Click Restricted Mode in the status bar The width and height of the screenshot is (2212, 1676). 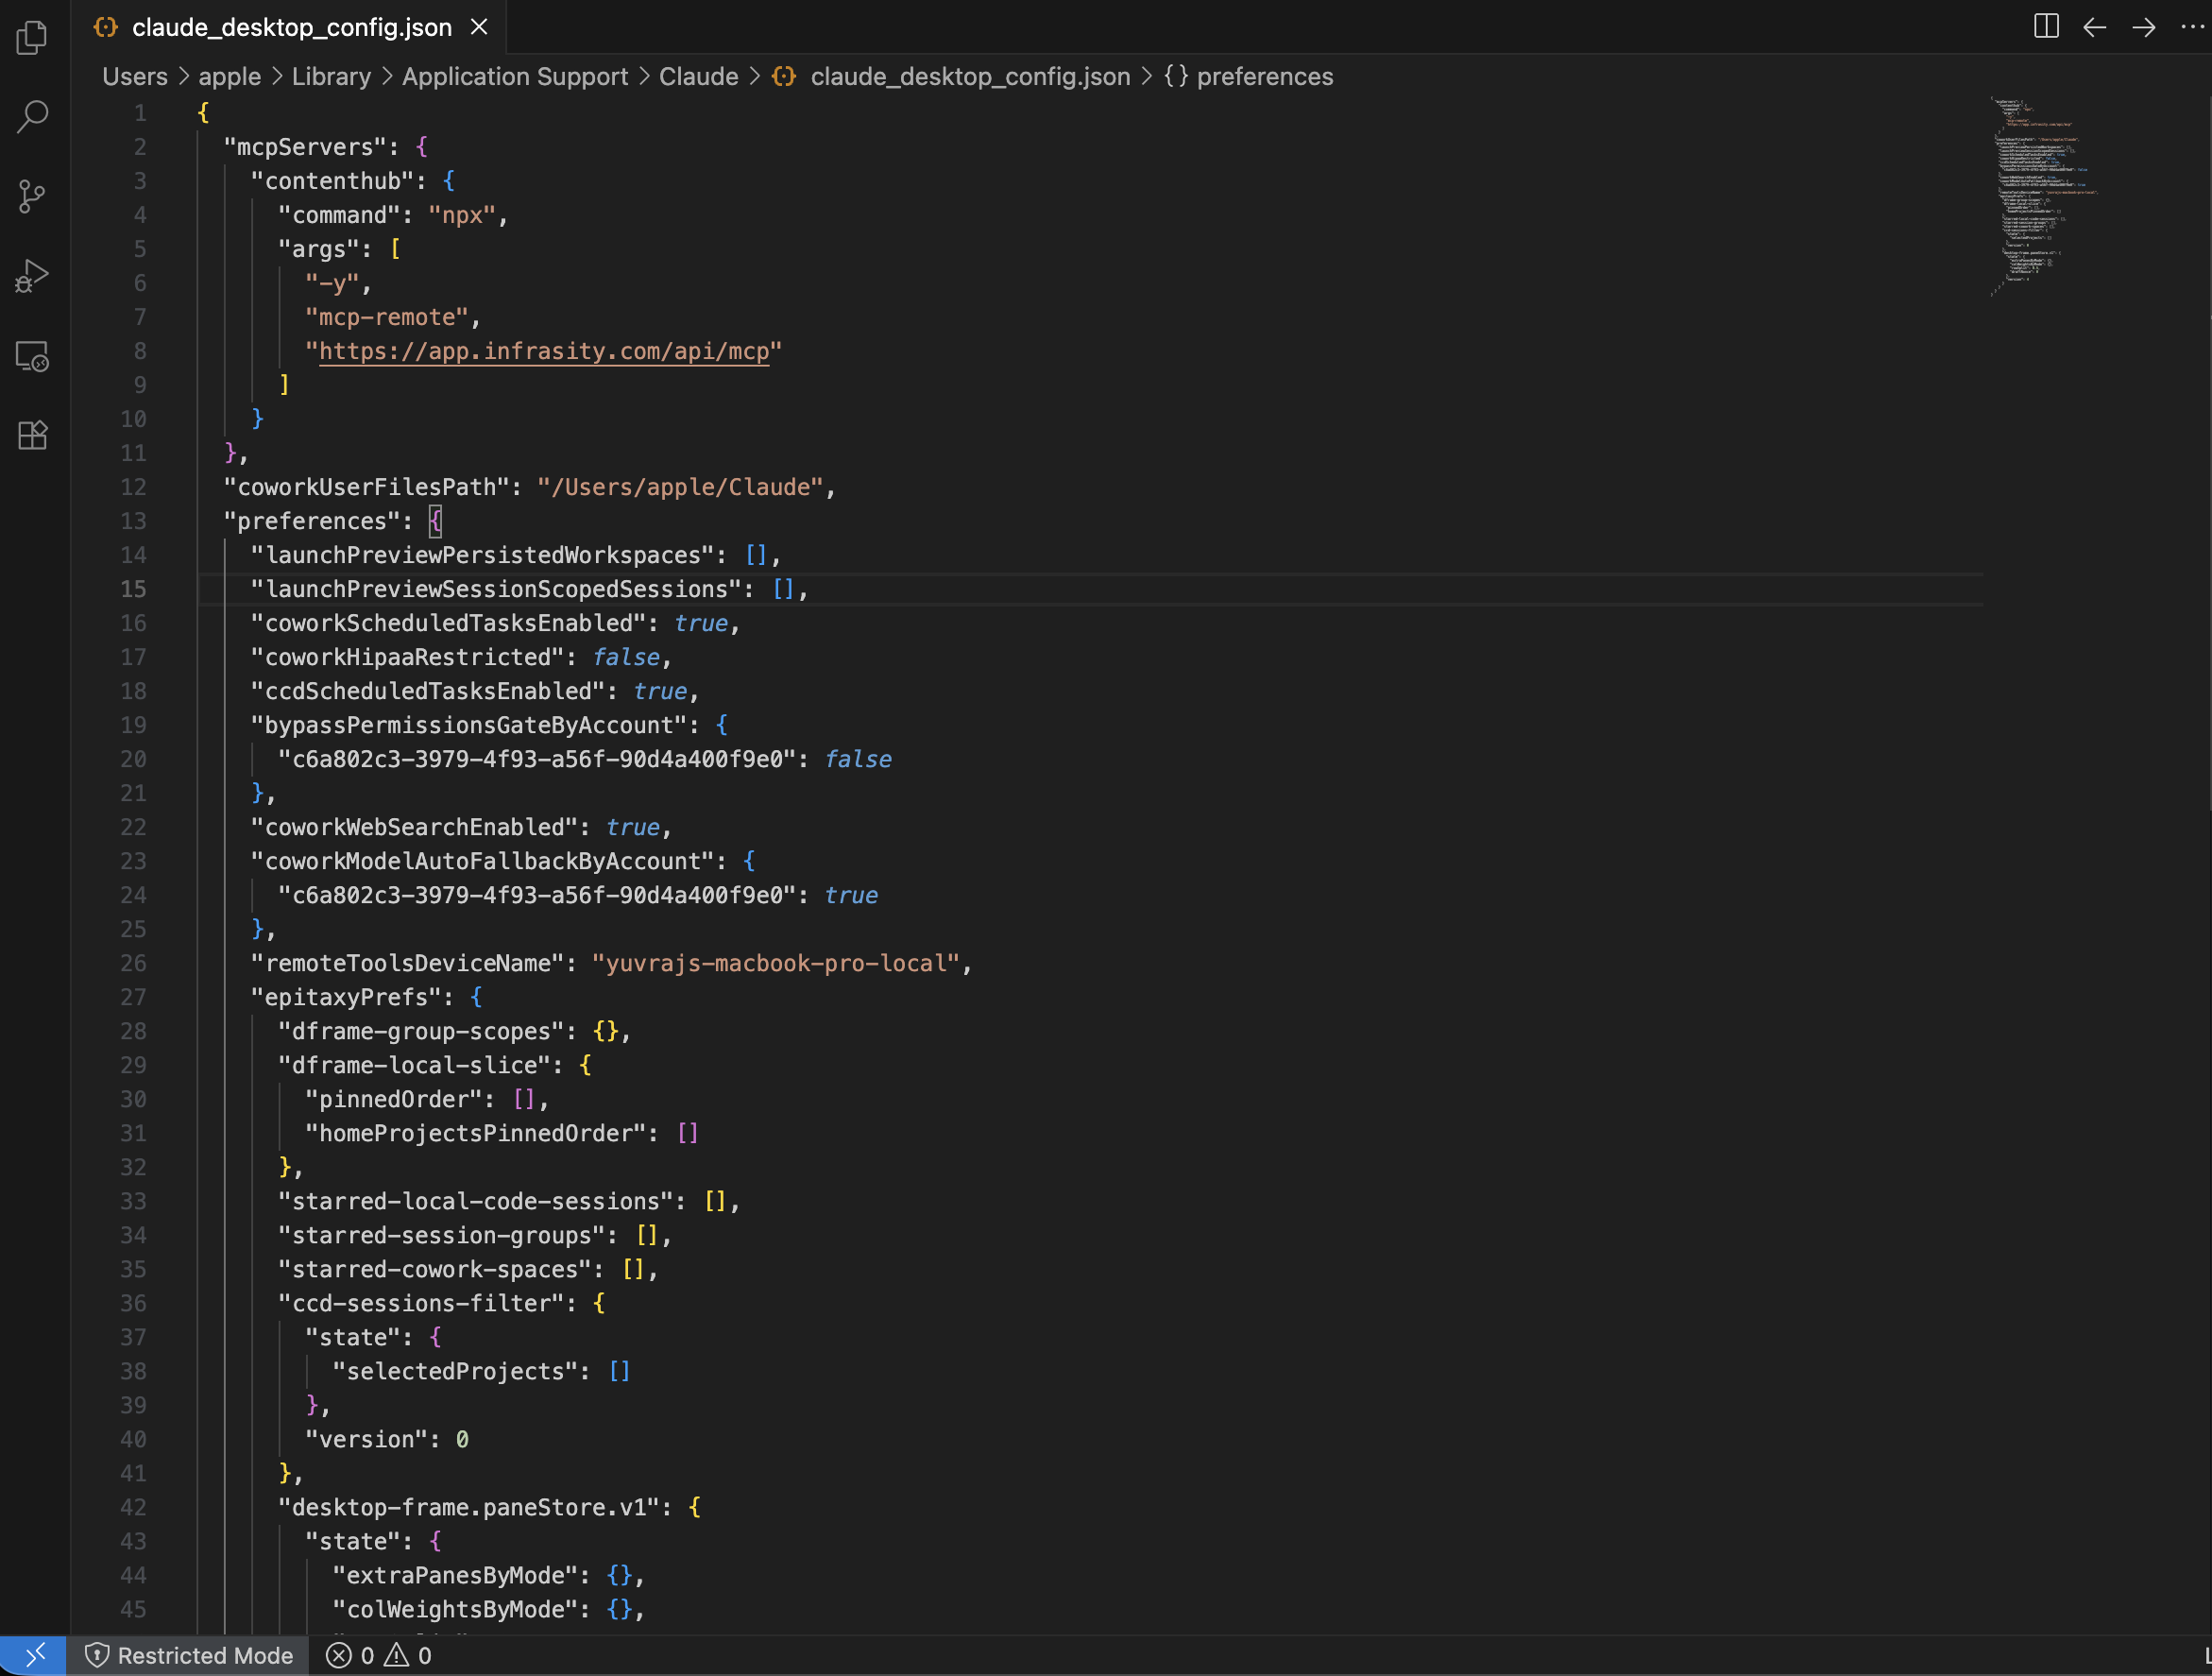(190, 1656)
